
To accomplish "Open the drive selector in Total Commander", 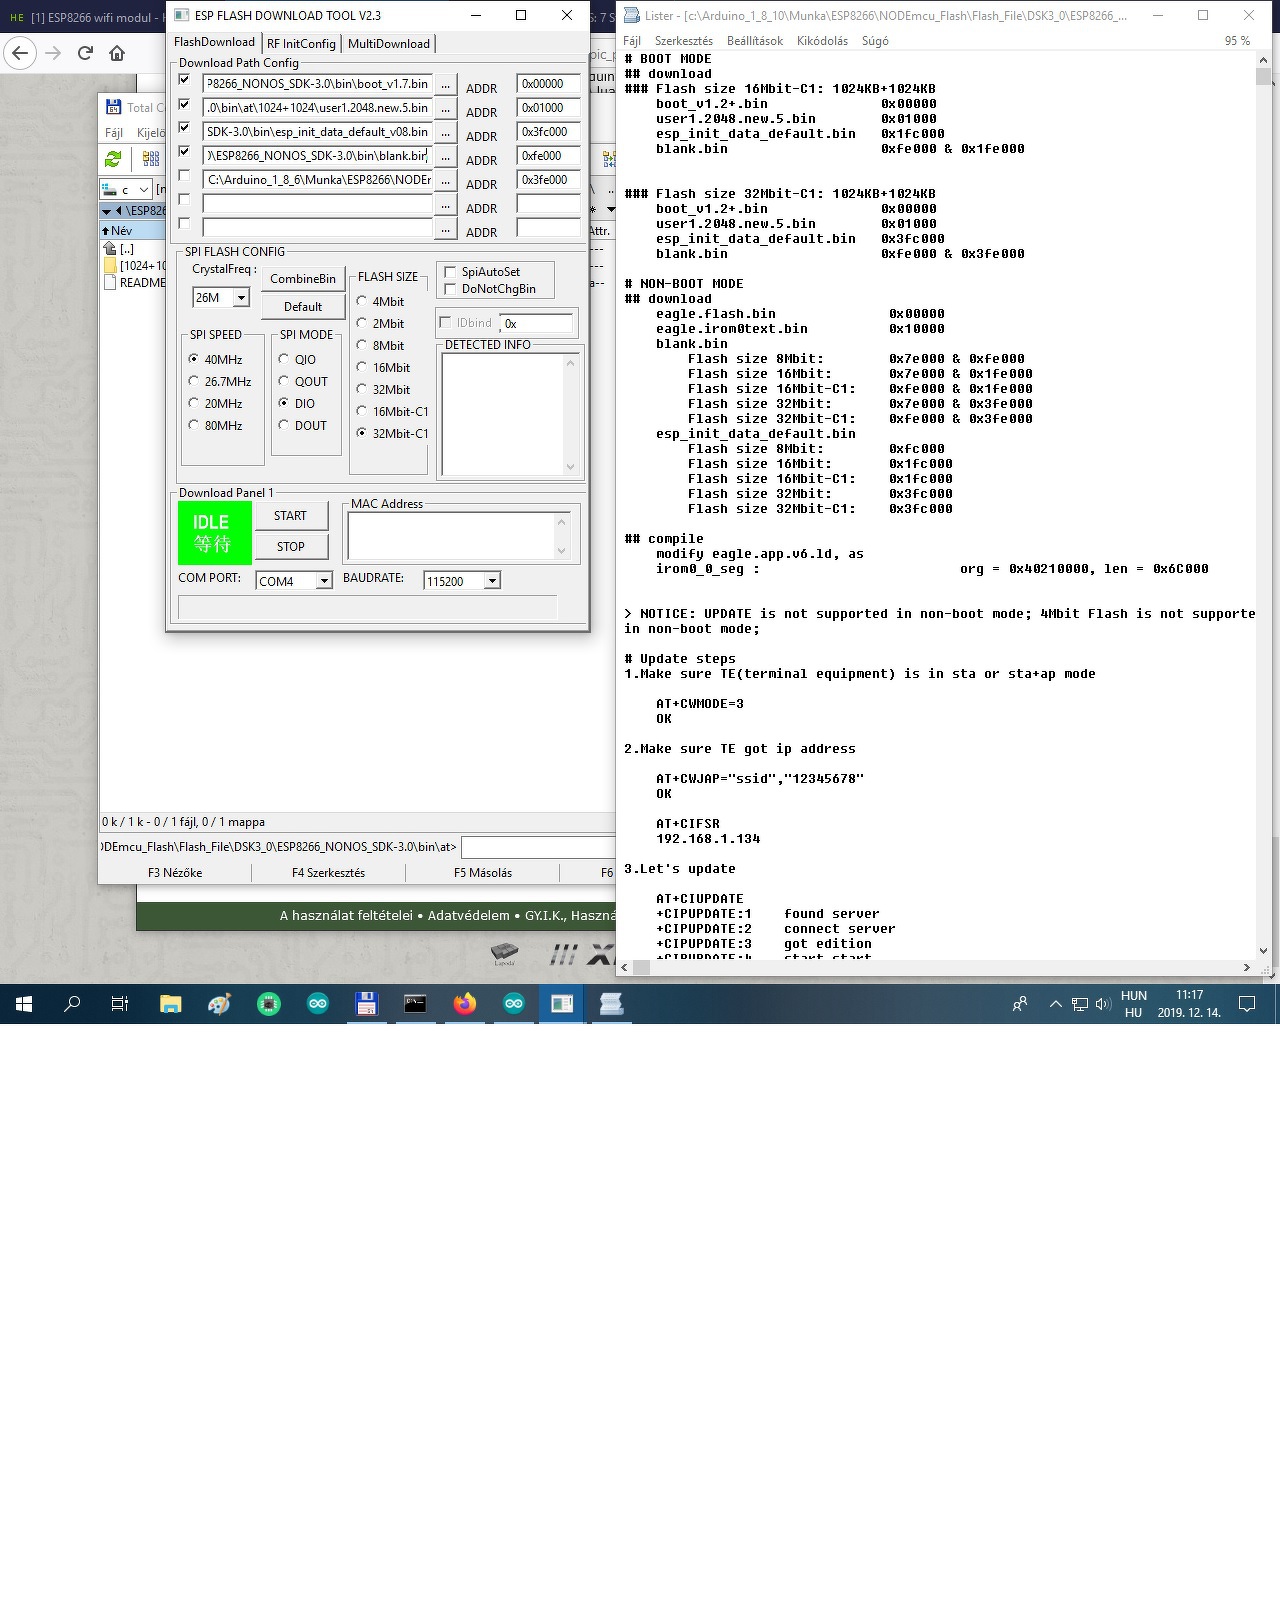I will [125, 189].
